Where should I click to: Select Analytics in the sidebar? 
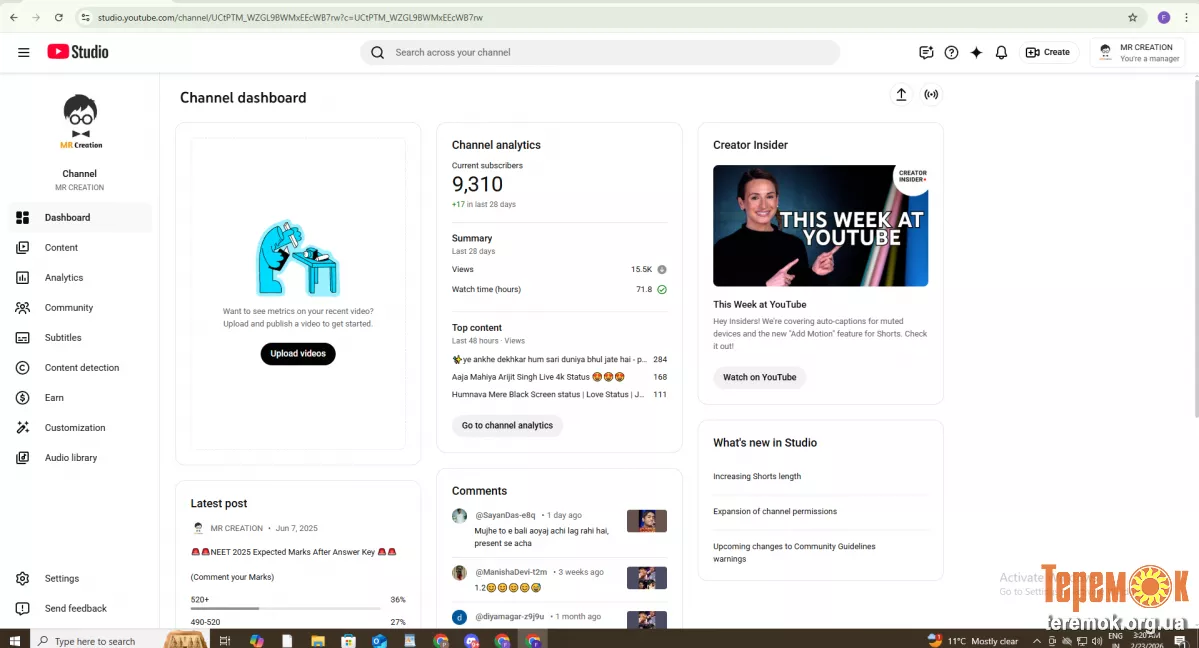[x=64, y=277]
